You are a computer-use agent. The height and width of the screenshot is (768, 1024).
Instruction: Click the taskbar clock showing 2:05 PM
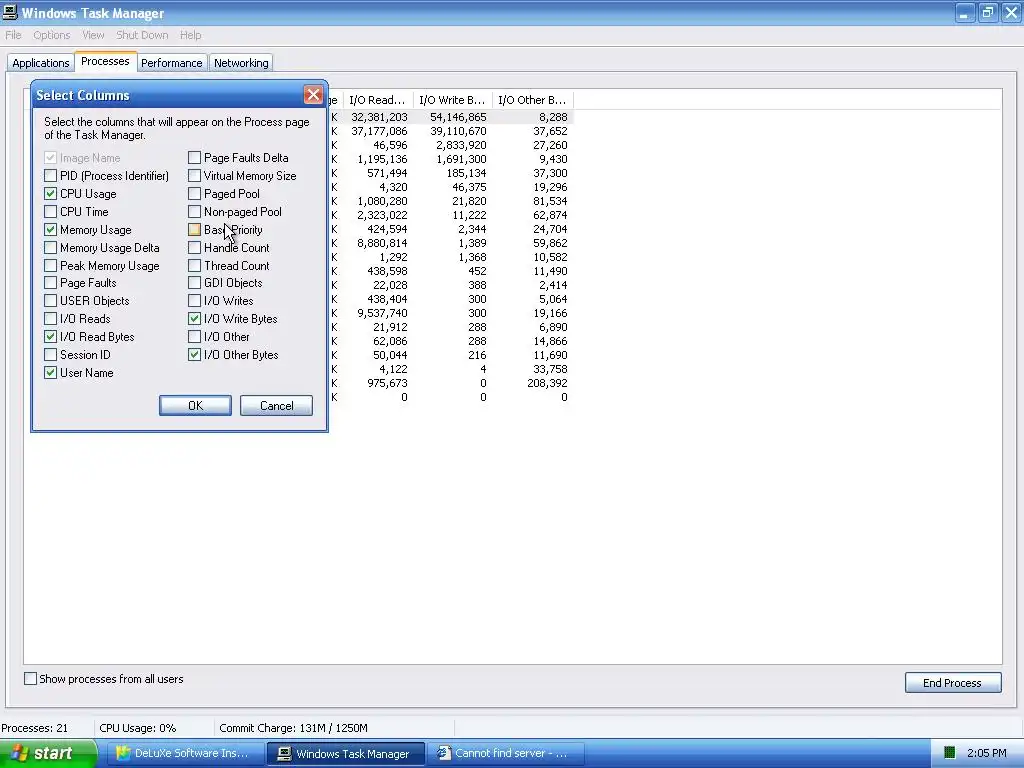(x=987, y=753)
